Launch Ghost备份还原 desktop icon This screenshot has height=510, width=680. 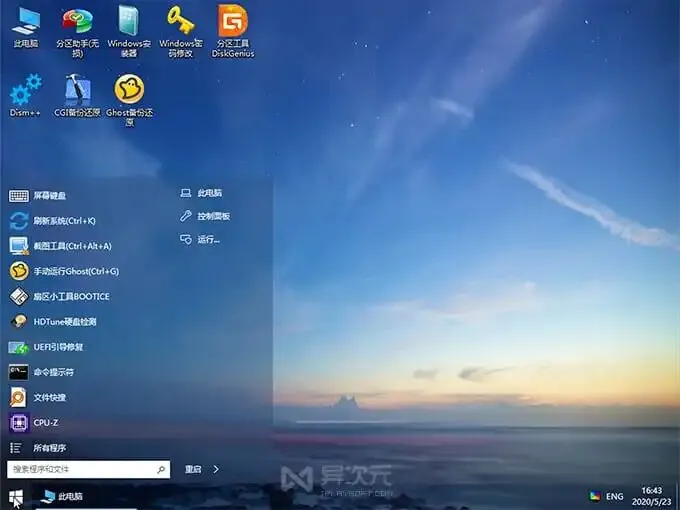point(129,100)
